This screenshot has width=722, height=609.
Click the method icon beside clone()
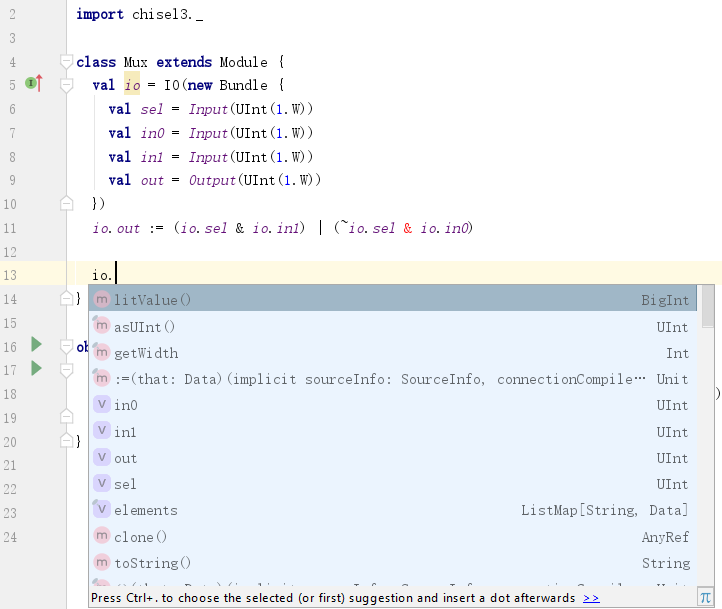(101, 535)
